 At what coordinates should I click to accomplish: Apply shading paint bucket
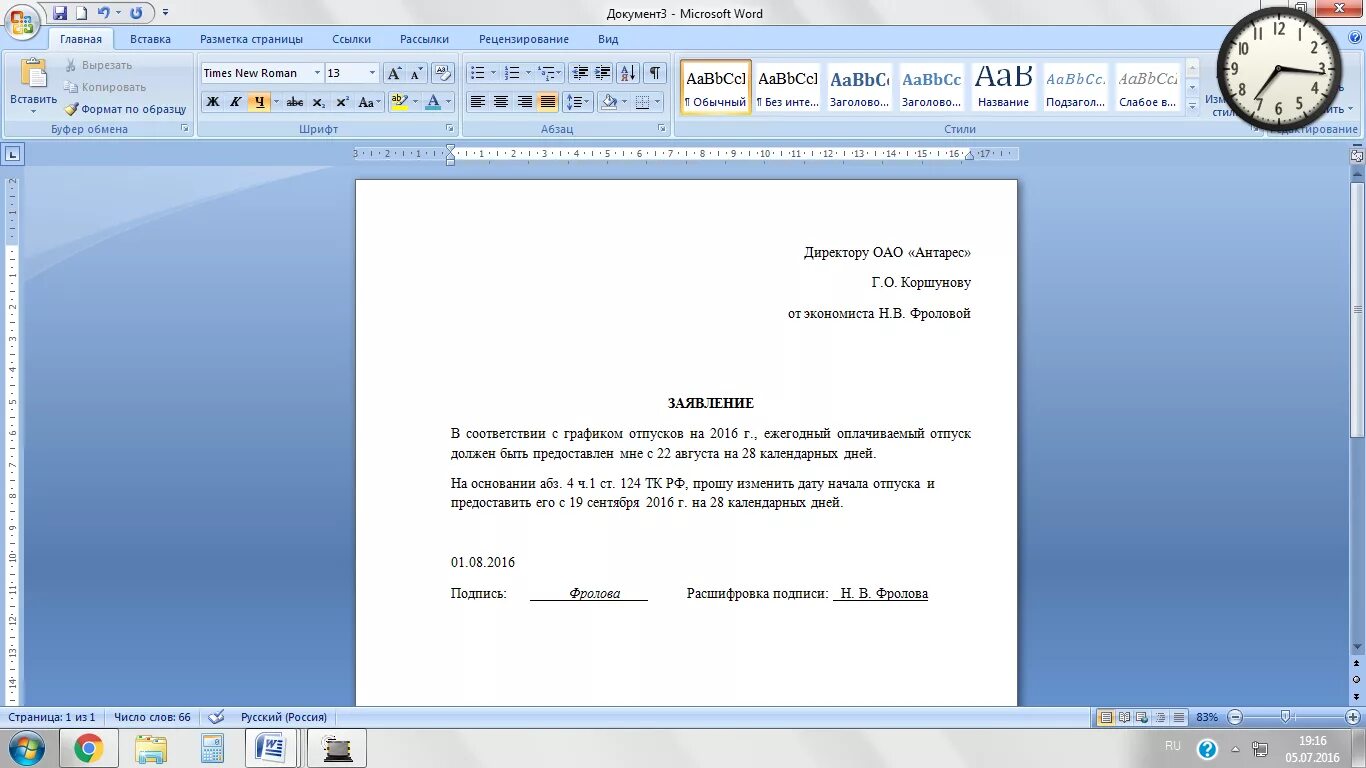[x=608, y=102]
